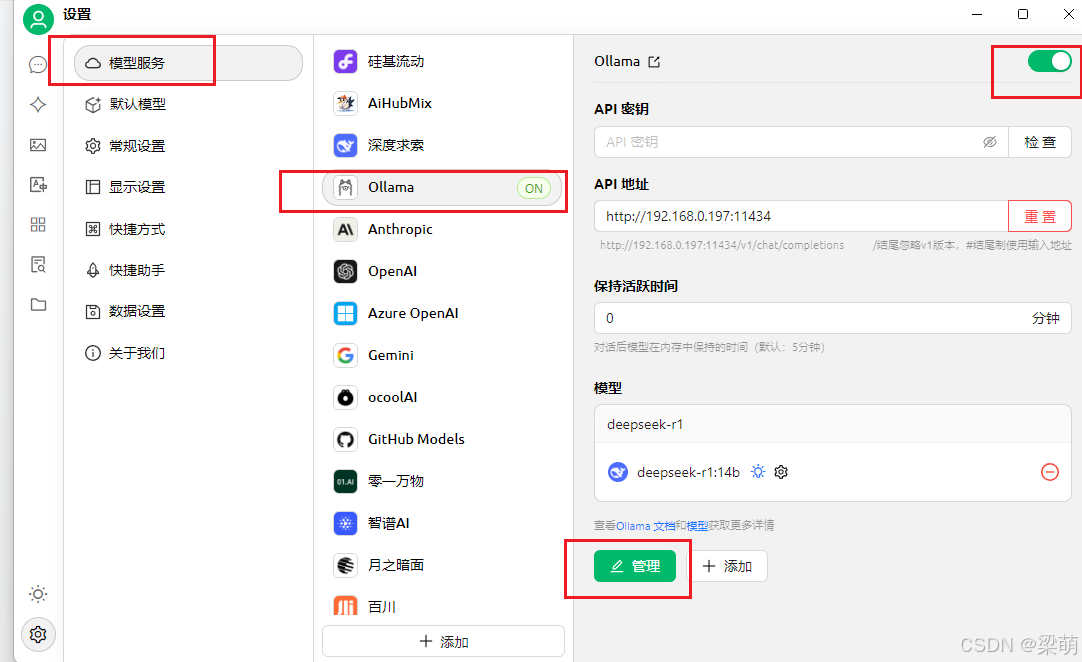Click 添加 button below provider list
The image size is (1082, 662).
[x=443, y=641]
